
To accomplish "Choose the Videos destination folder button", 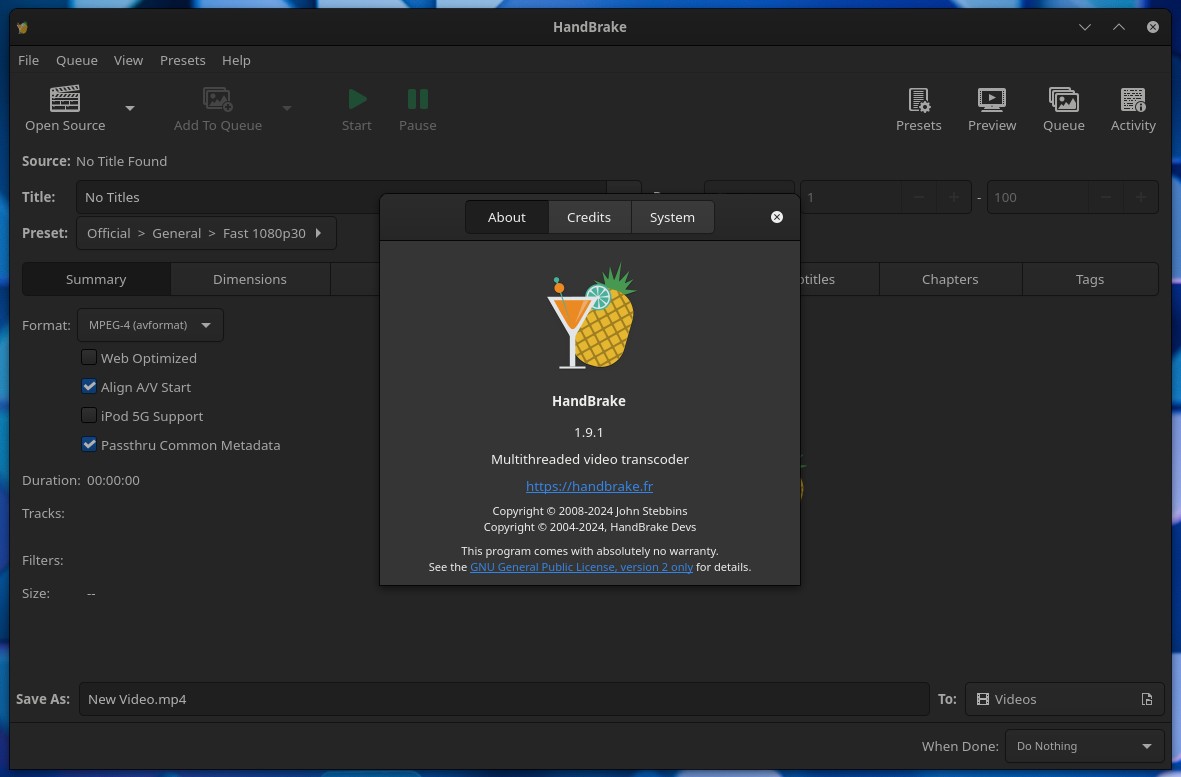I will tap(1064, 699).
